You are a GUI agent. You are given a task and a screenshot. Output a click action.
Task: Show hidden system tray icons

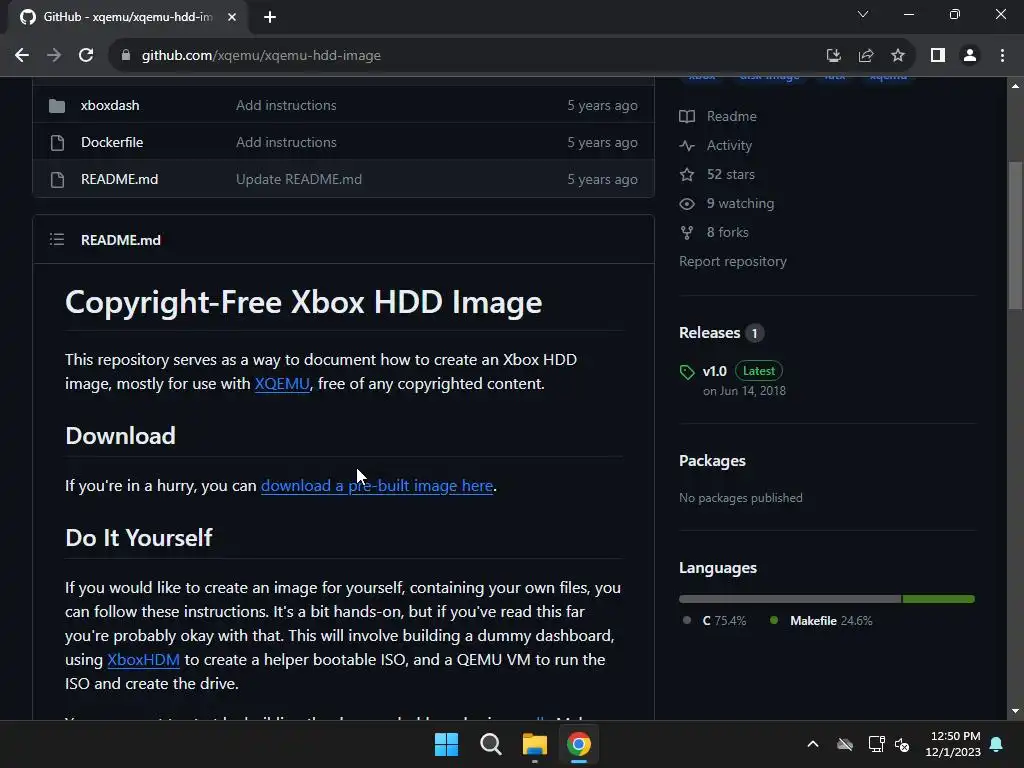click(x=813, y=744)
